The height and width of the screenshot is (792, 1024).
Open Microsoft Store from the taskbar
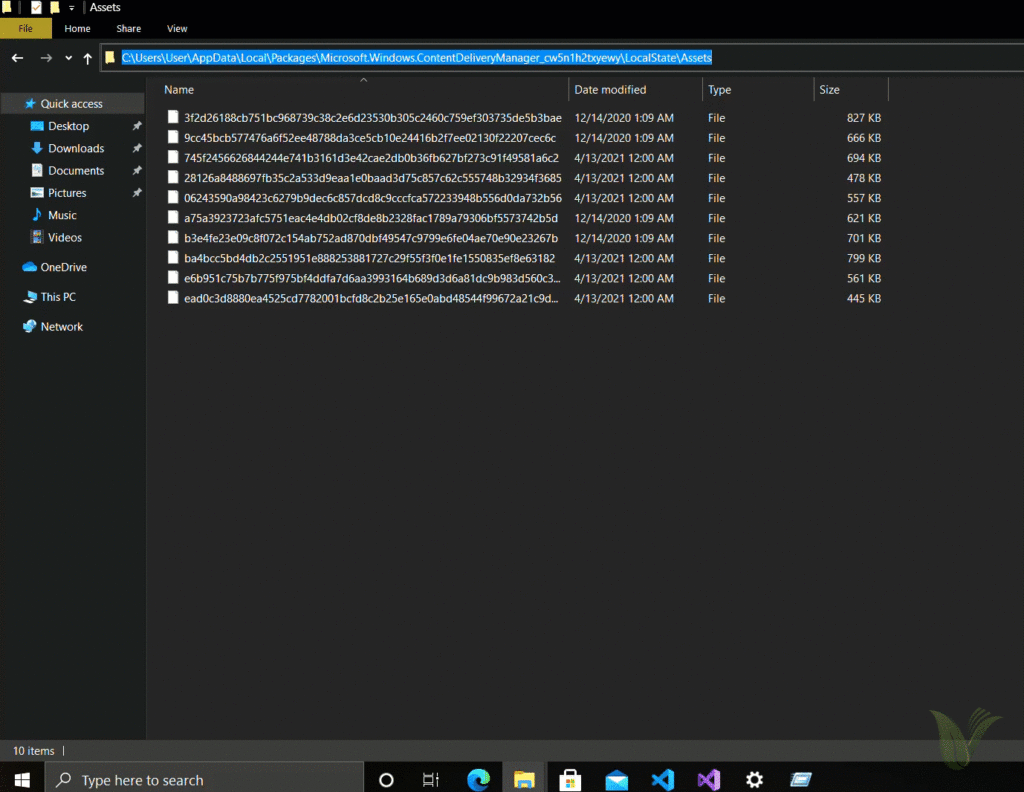pyautogui.click(x=570, y=780)
